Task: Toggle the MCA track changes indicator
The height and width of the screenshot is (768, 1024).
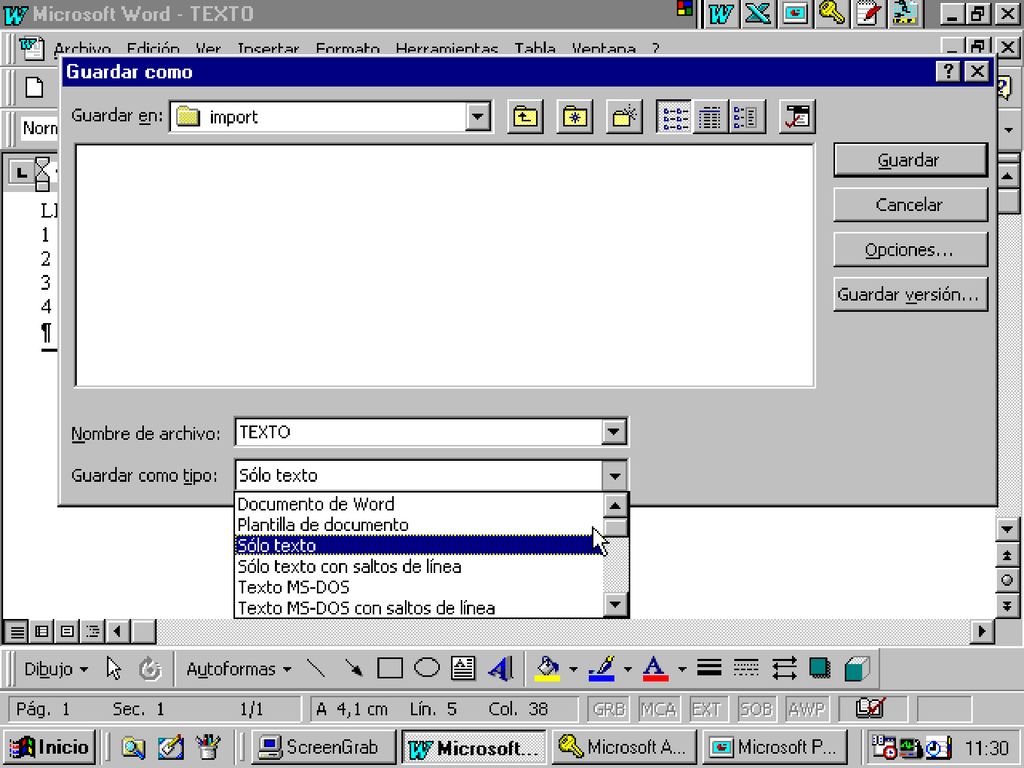Action: [658, 709]
